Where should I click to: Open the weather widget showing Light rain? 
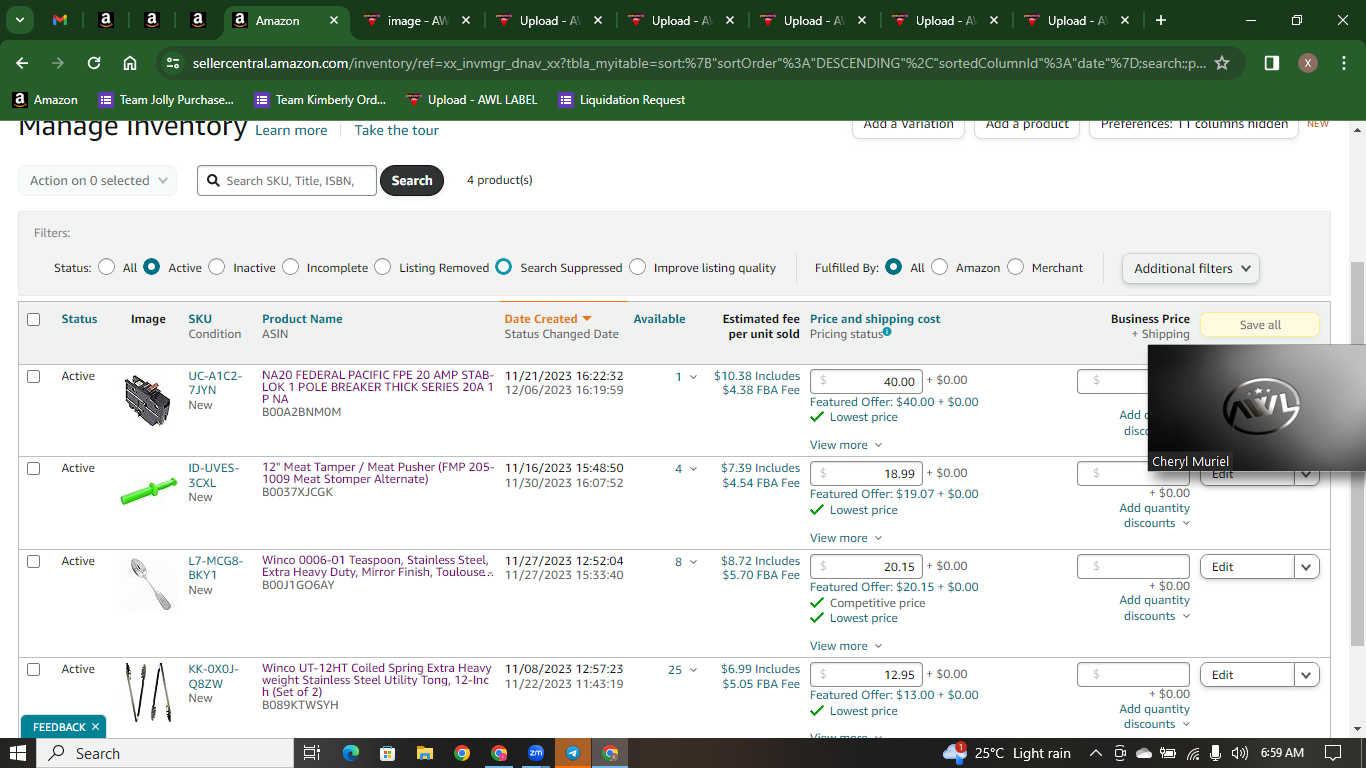tap(1007, 753)
